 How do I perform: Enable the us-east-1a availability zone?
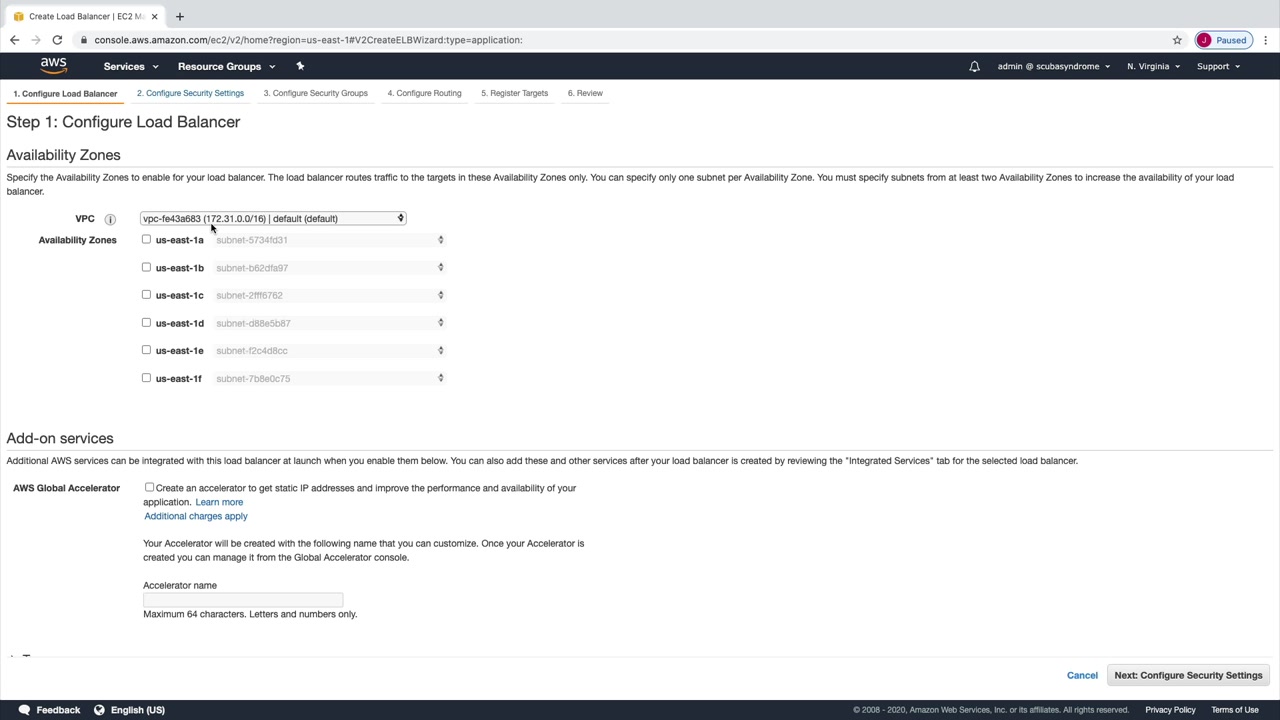point(146,240)
